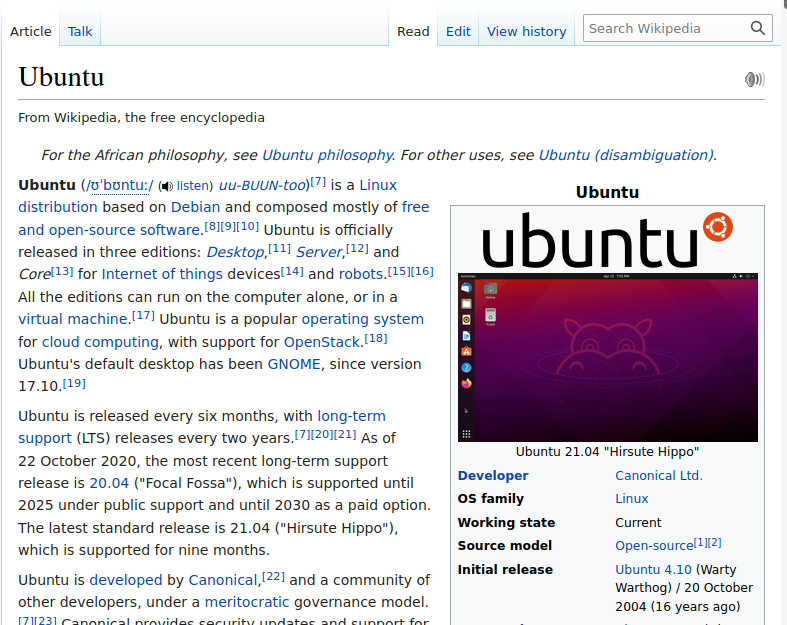Image resolution: width=787 pixels, height=625 pixels.
Task: Open the Ubuntu (disambiguation) link
Action: (x=625, y=155)
